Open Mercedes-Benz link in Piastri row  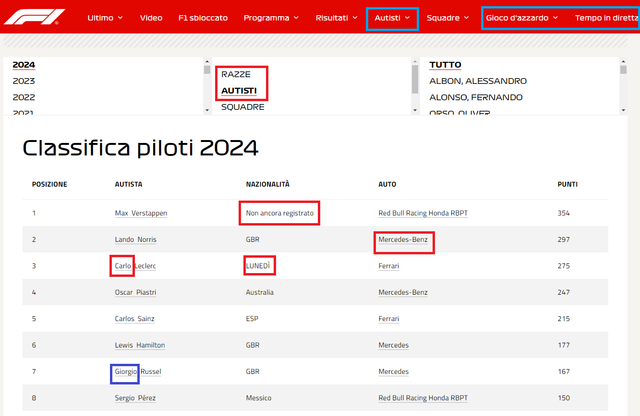click(403, 292)
